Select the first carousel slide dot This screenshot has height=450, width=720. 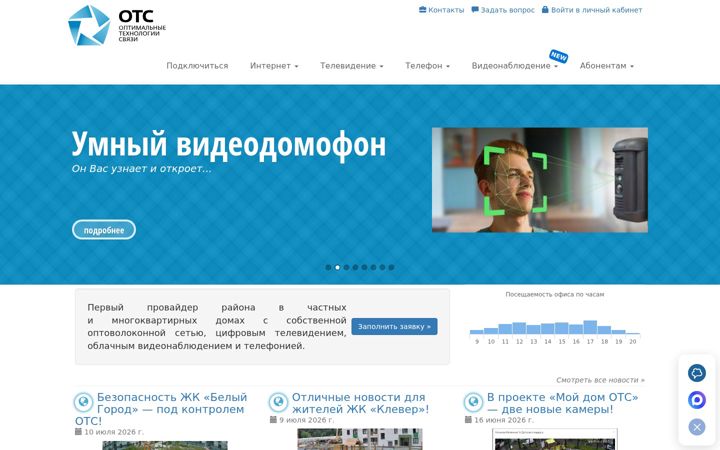point(328,267)
